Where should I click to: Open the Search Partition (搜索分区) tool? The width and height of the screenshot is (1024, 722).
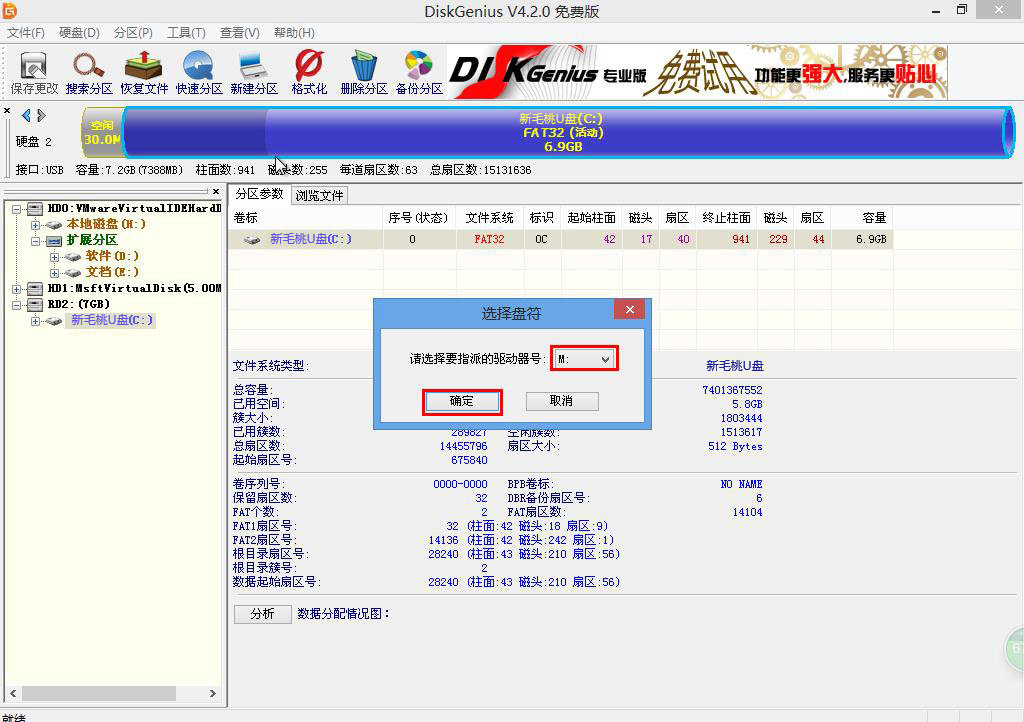pos(89,72)
